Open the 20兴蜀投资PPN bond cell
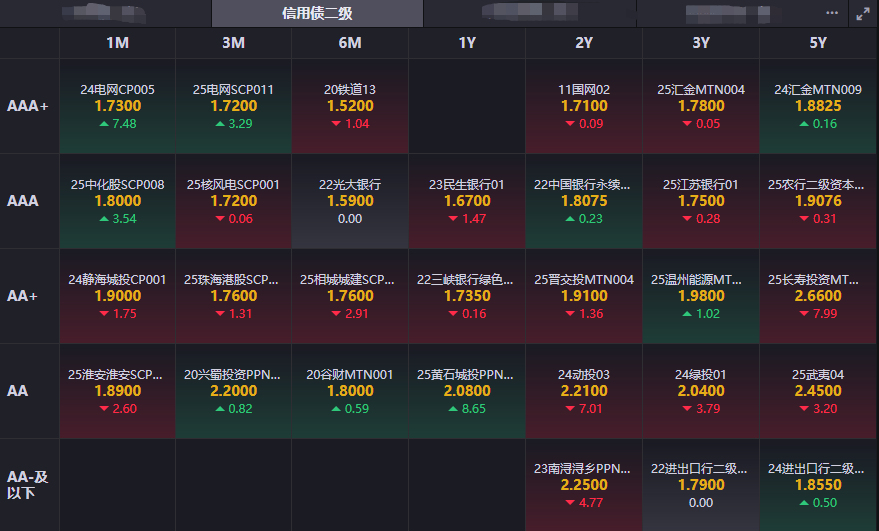 [x=234, y=391]
